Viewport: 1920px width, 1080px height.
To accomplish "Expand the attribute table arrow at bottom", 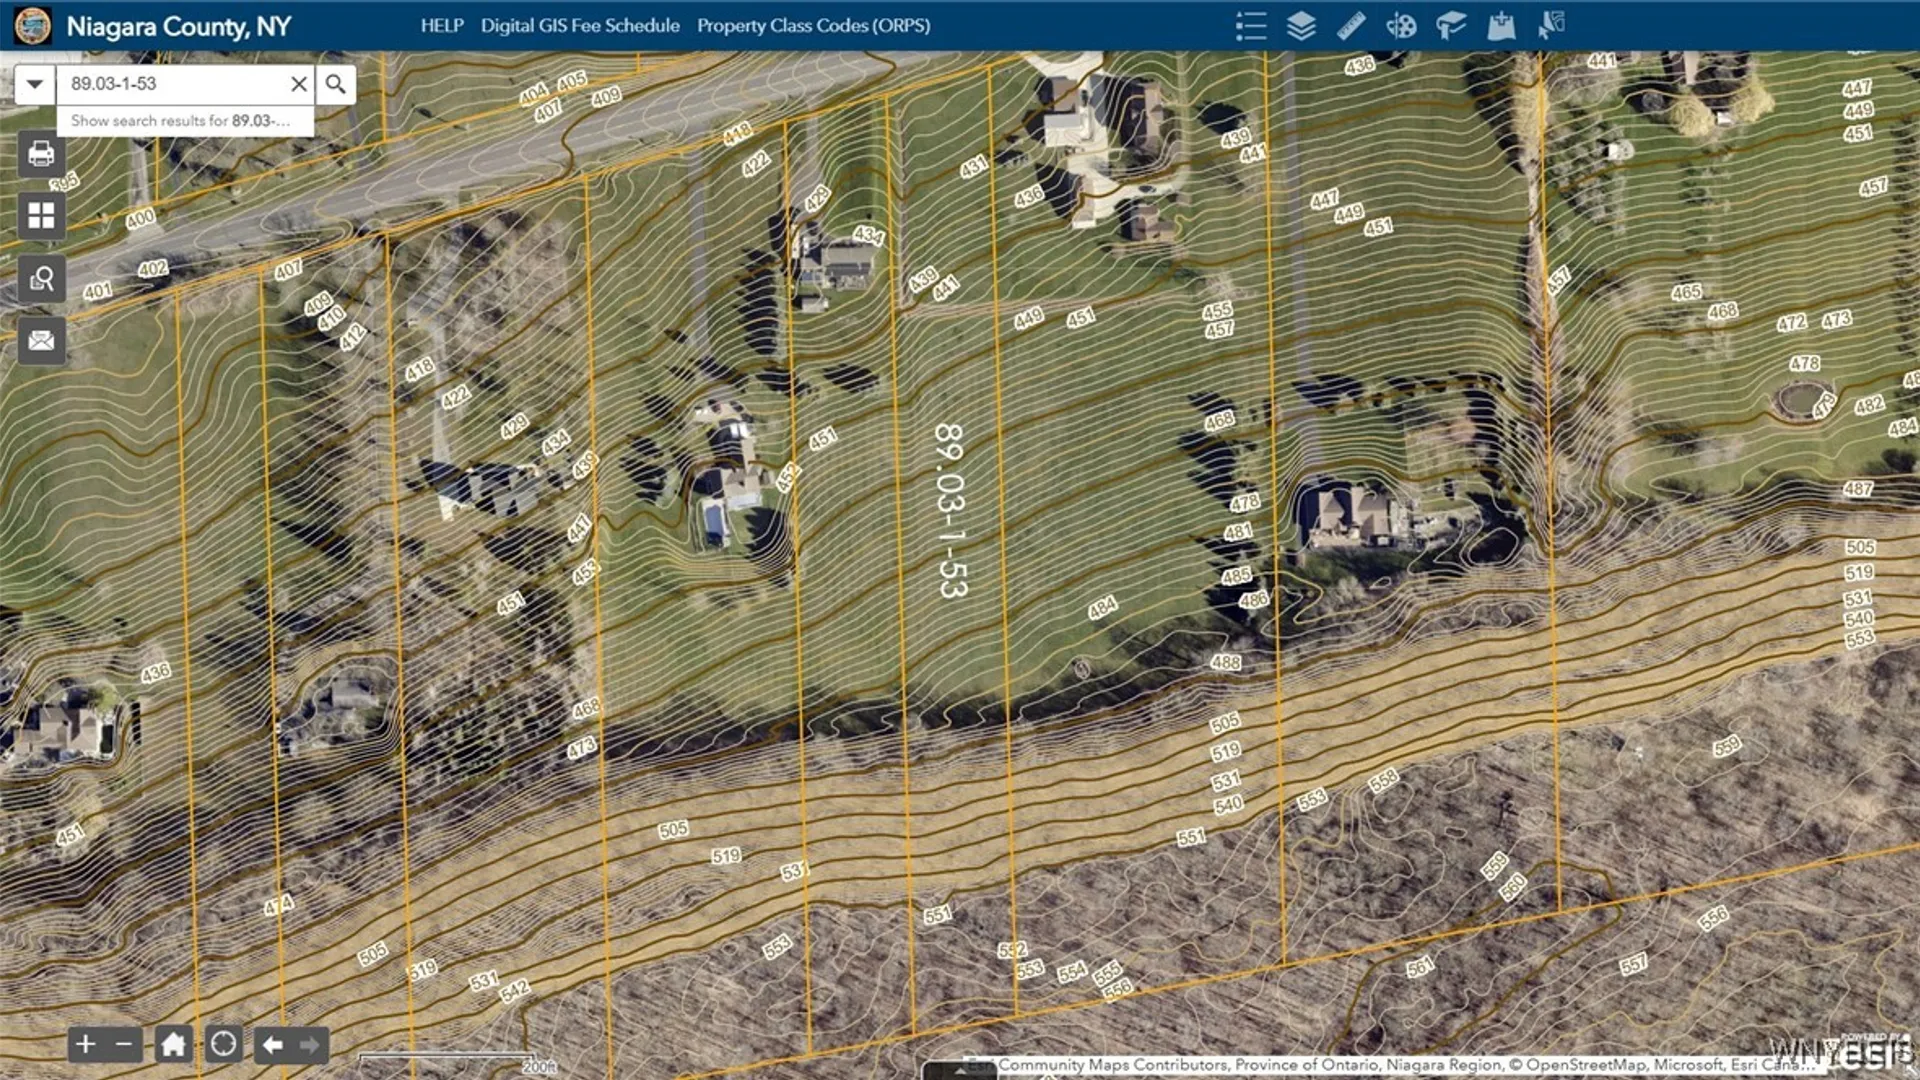I will pyautogui.click(x=958, y=1070).
